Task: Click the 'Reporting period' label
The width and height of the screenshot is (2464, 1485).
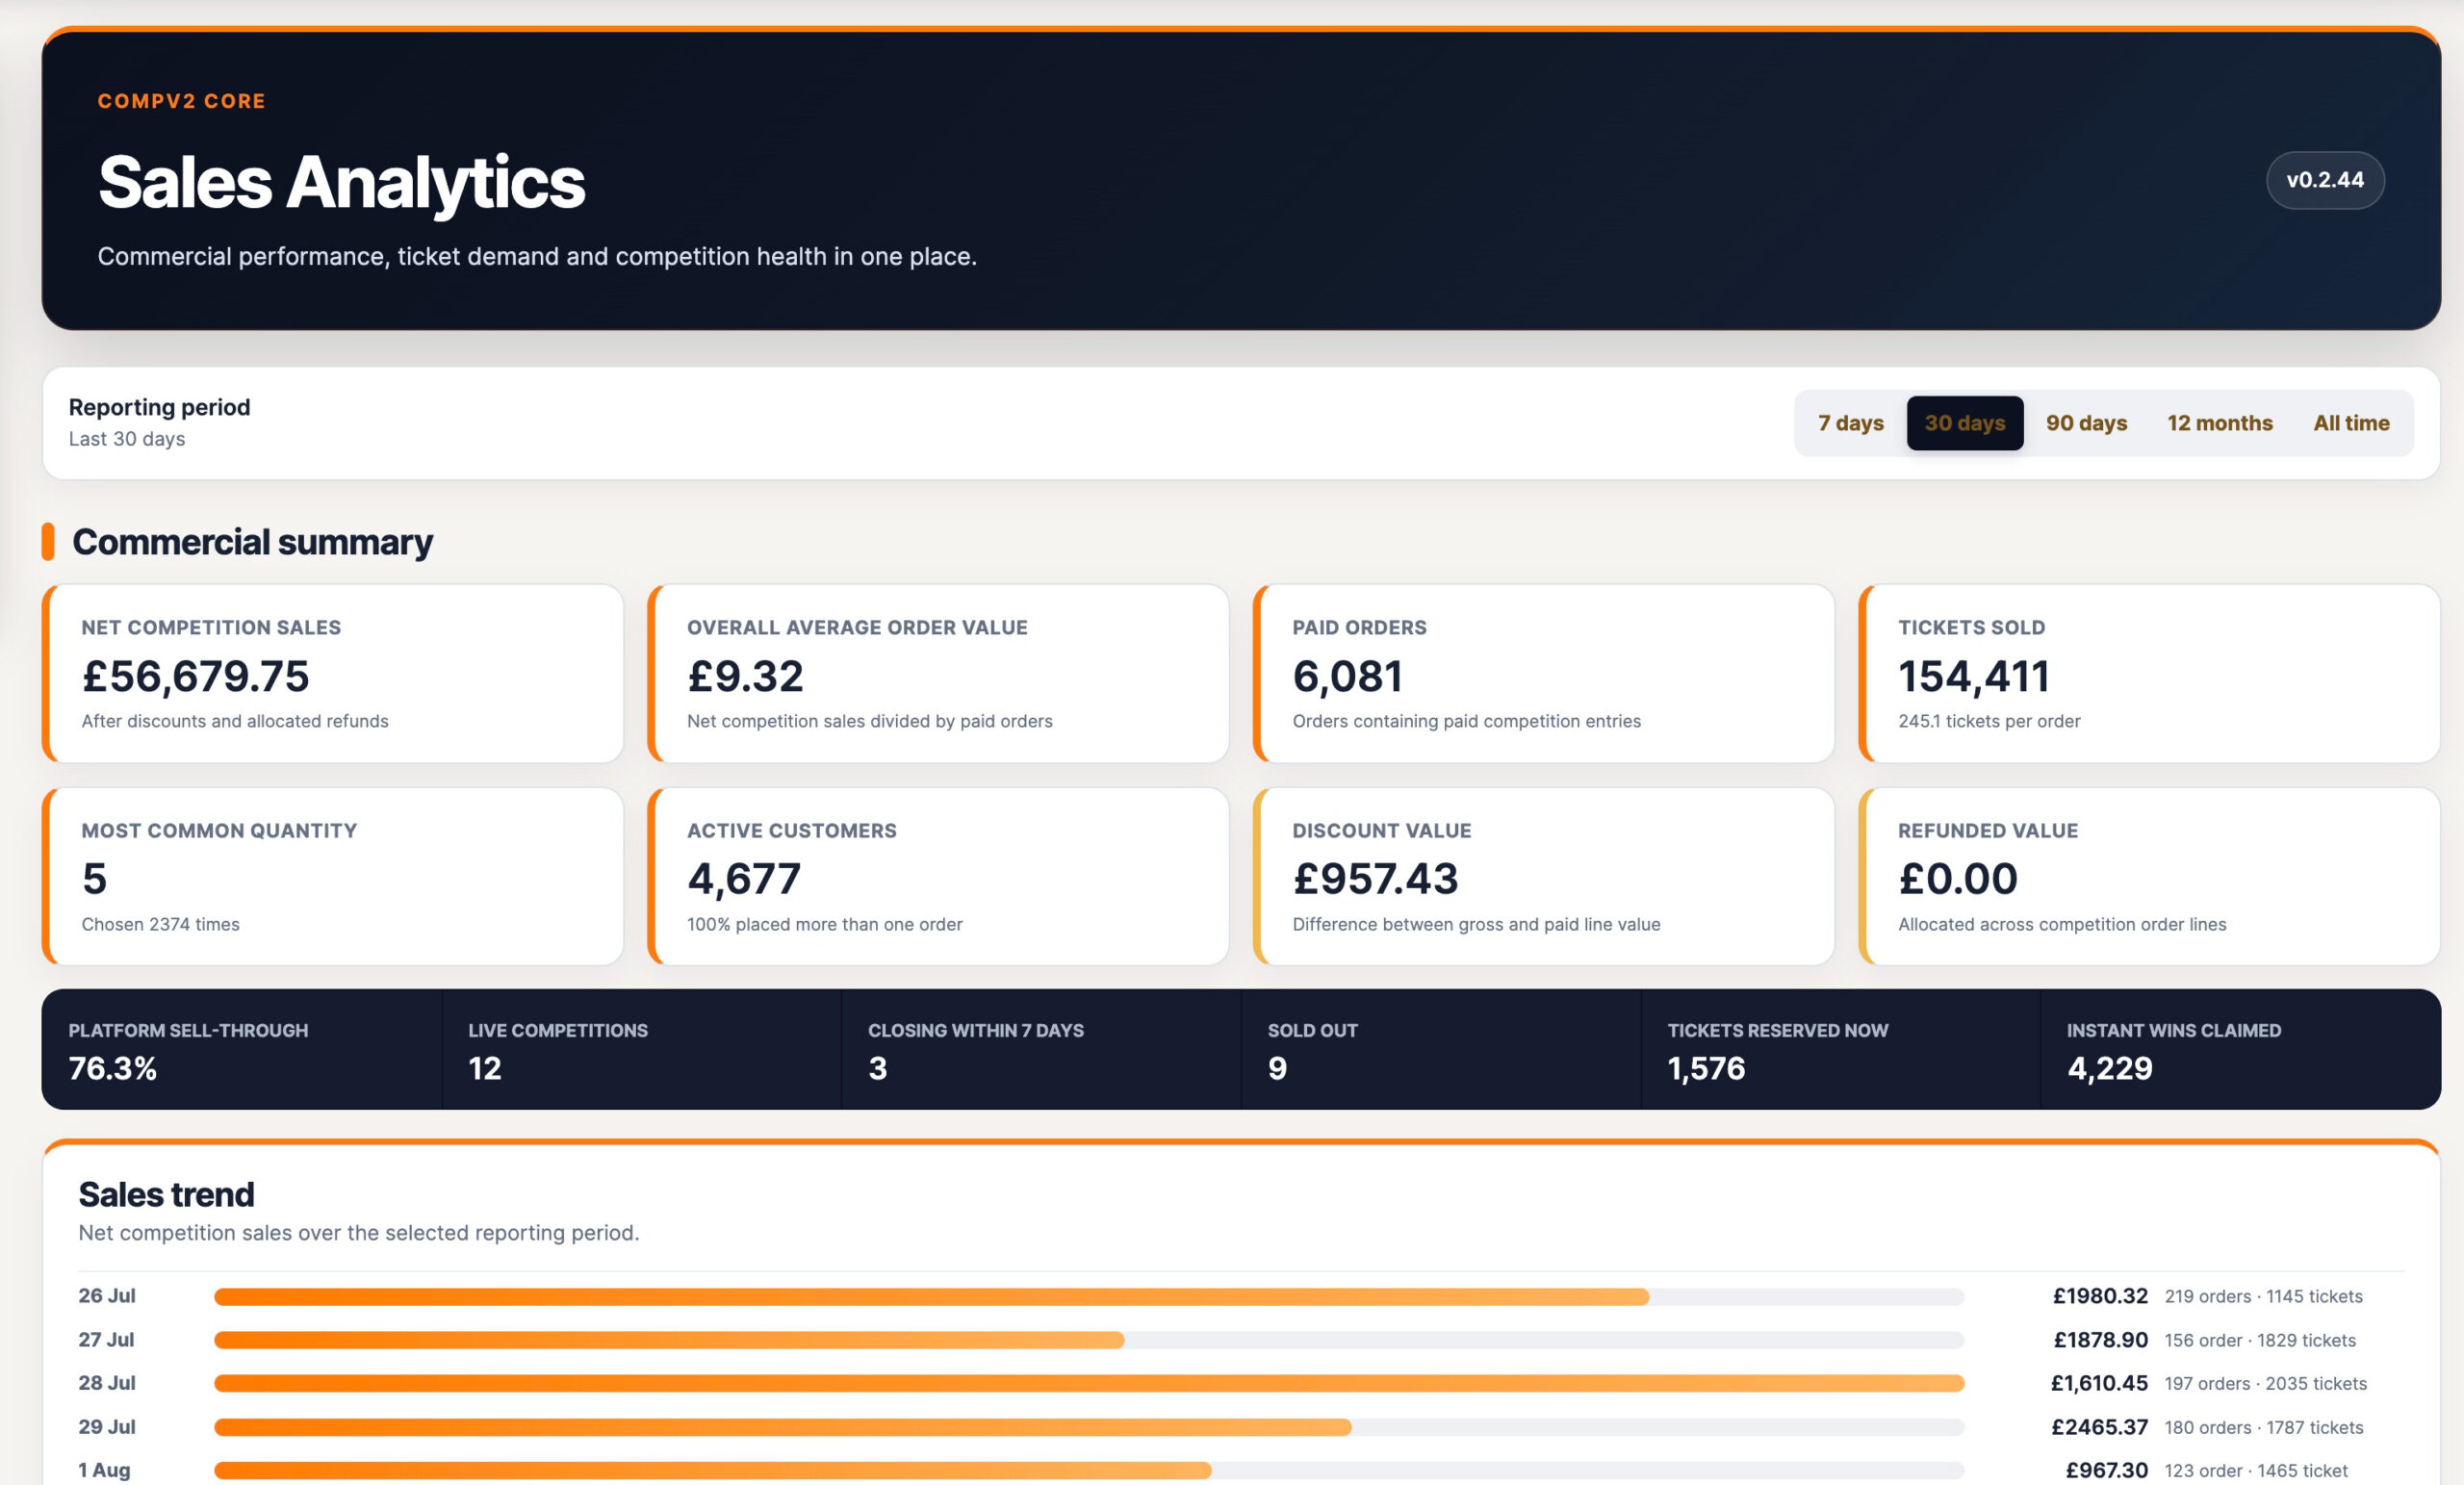Action: coord(159,407)
